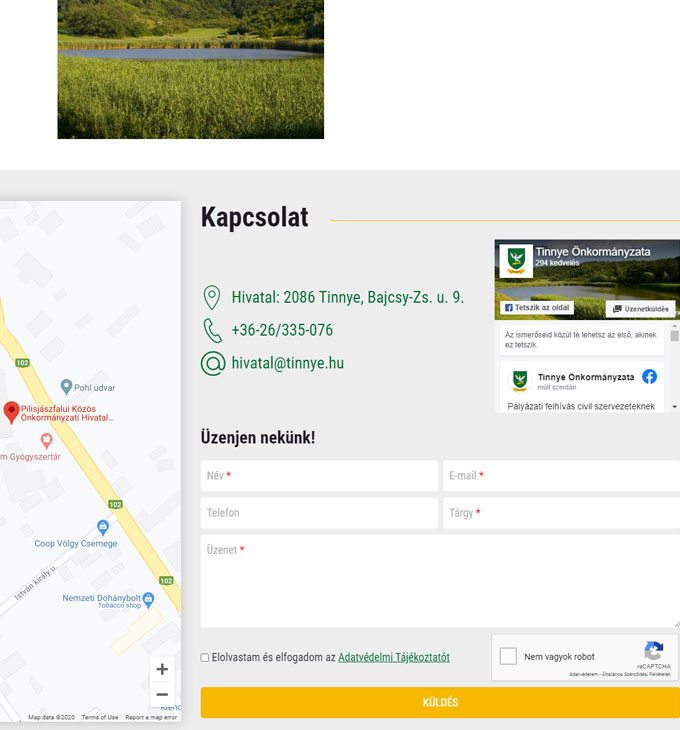Click the Kapcsolat heading
The height and width of the screenshot is (730, 680).
(x=254, y=217)
